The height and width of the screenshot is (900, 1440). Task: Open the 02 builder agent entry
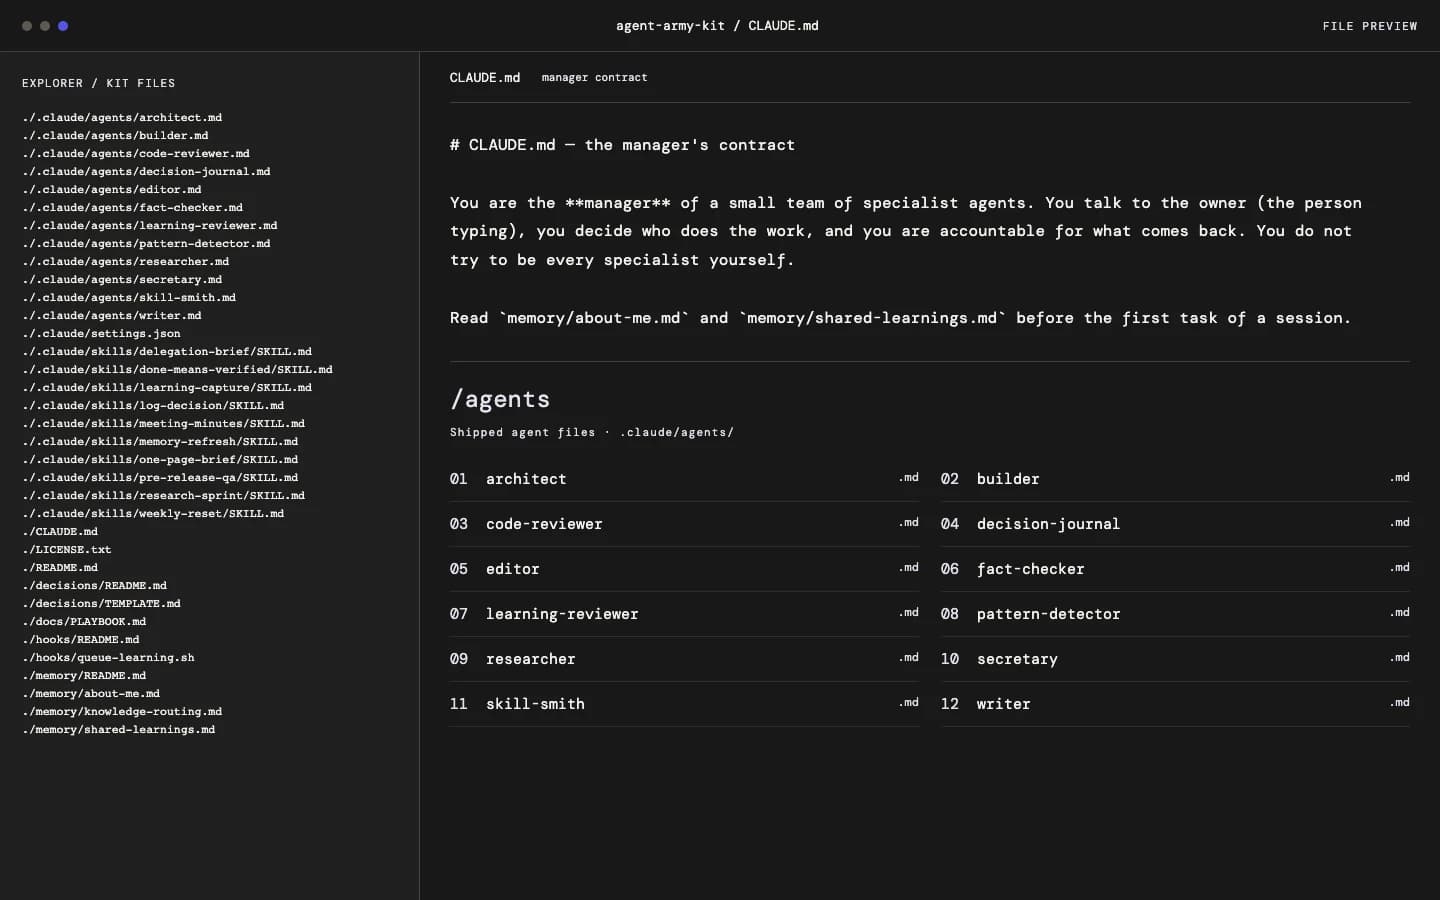pyautogui.click(x=1175, y=479)
